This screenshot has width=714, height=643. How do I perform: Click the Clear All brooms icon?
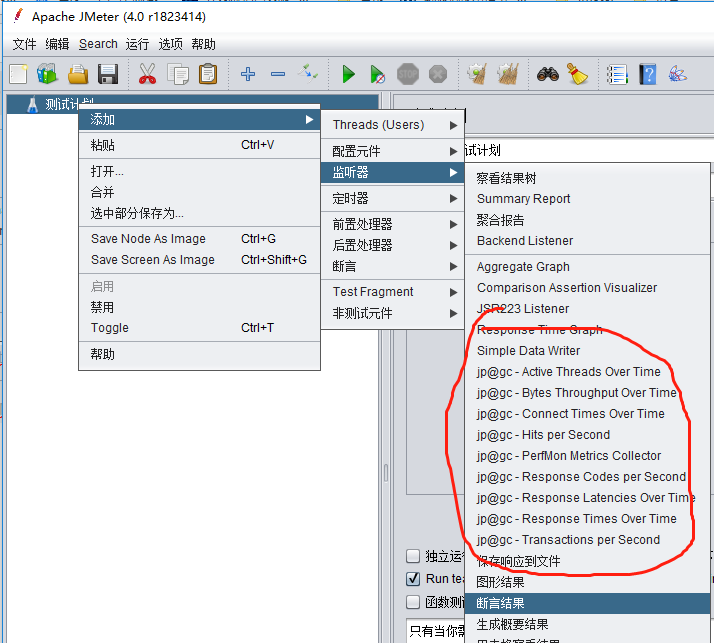507,74
